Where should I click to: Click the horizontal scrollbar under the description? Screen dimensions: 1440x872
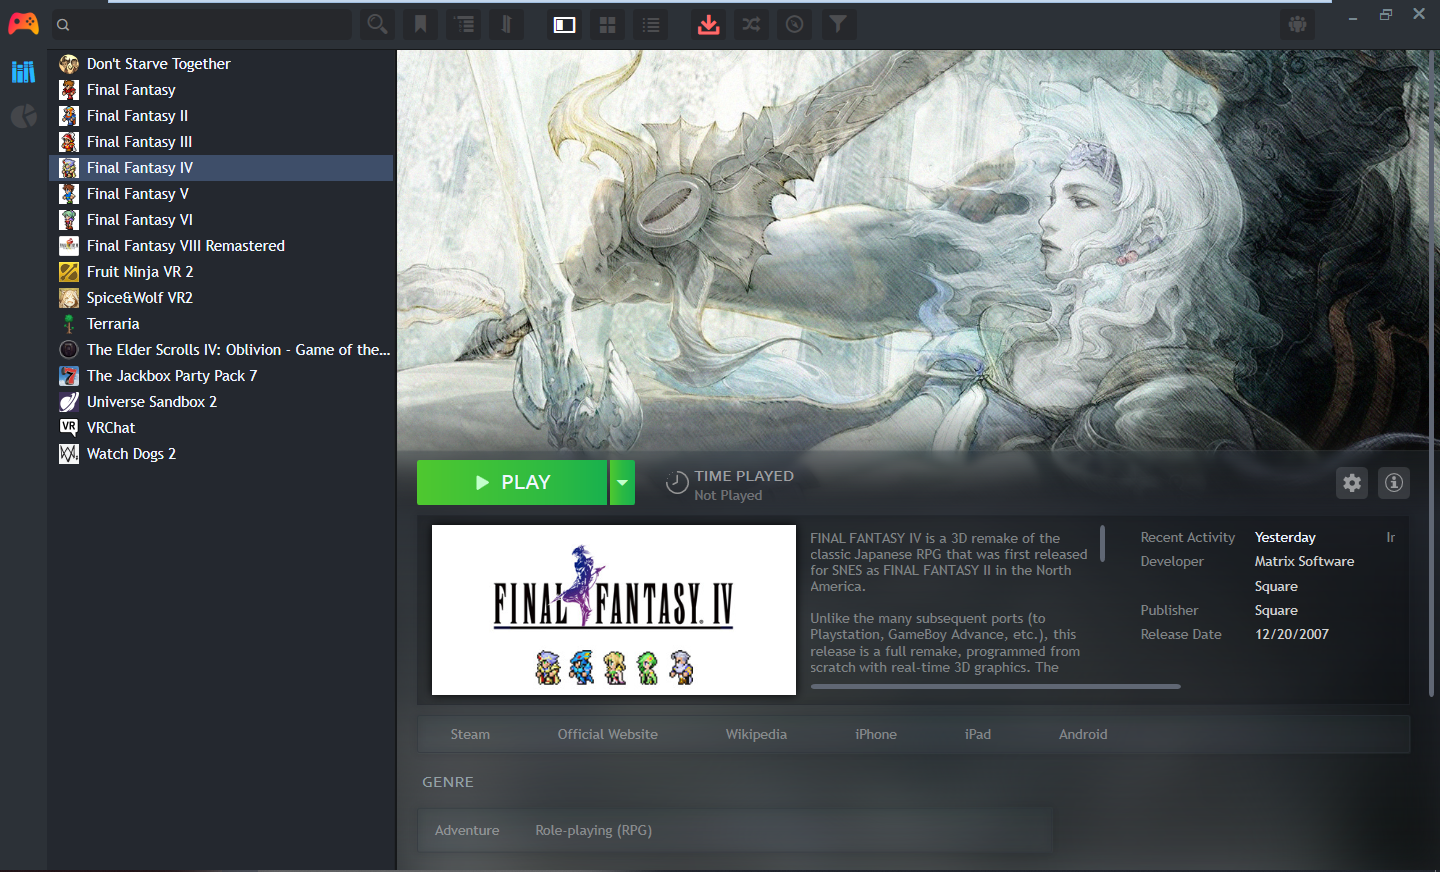(x=996, y=686)
